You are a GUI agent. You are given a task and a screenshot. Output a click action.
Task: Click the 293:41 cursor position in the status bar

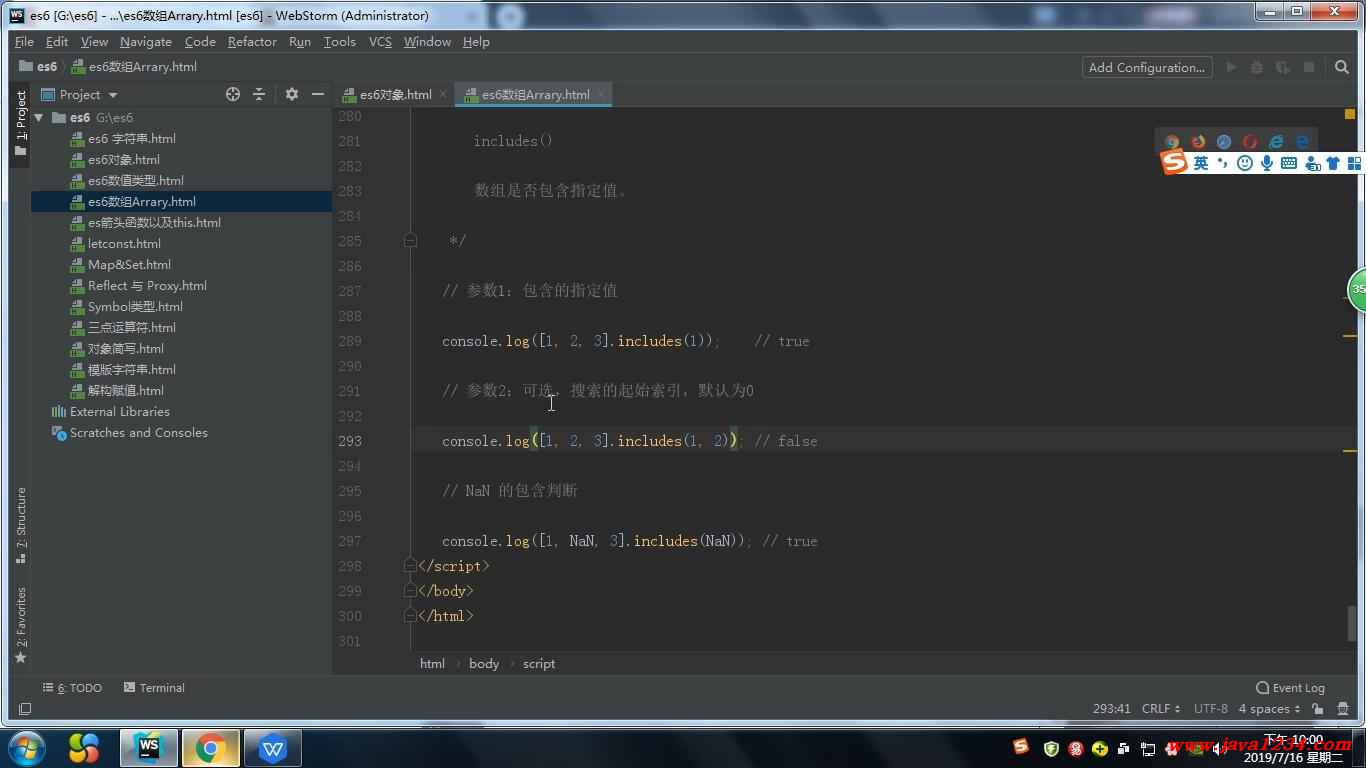[1112, 708]
